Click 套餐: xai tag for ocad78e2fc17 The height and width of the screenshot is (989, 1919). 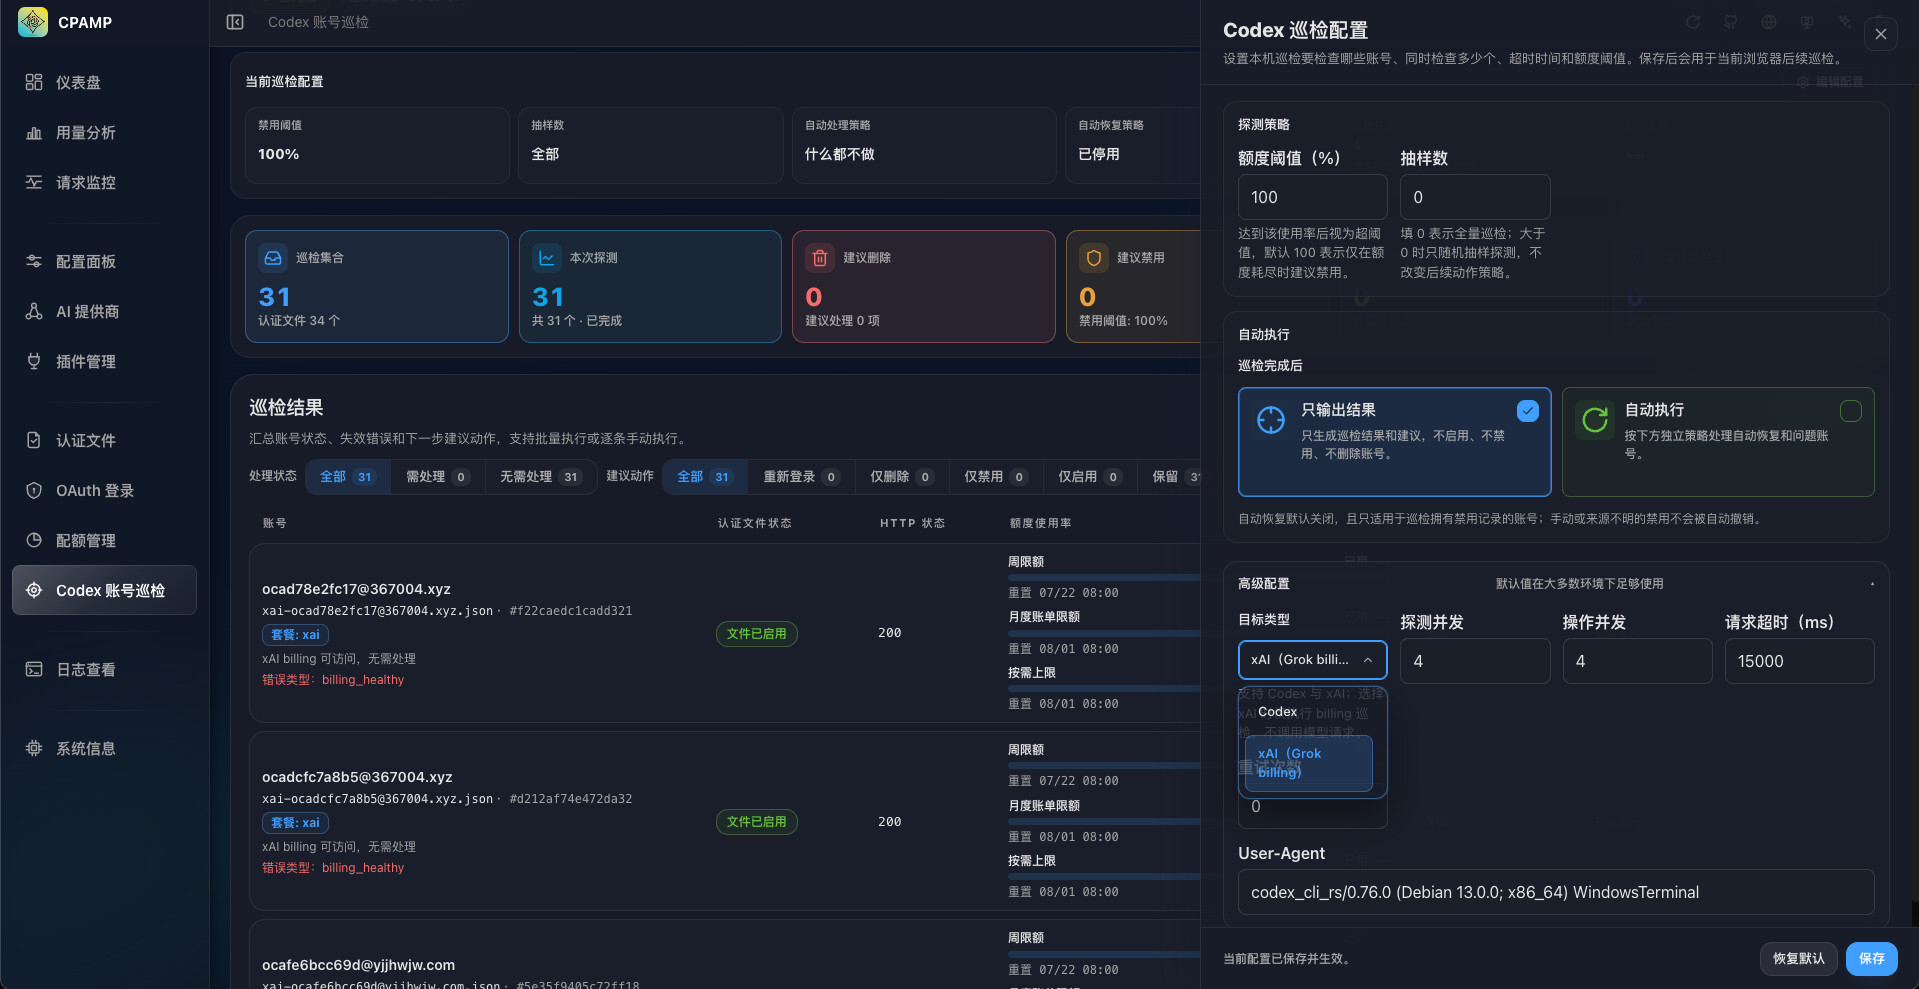(295, 634)
